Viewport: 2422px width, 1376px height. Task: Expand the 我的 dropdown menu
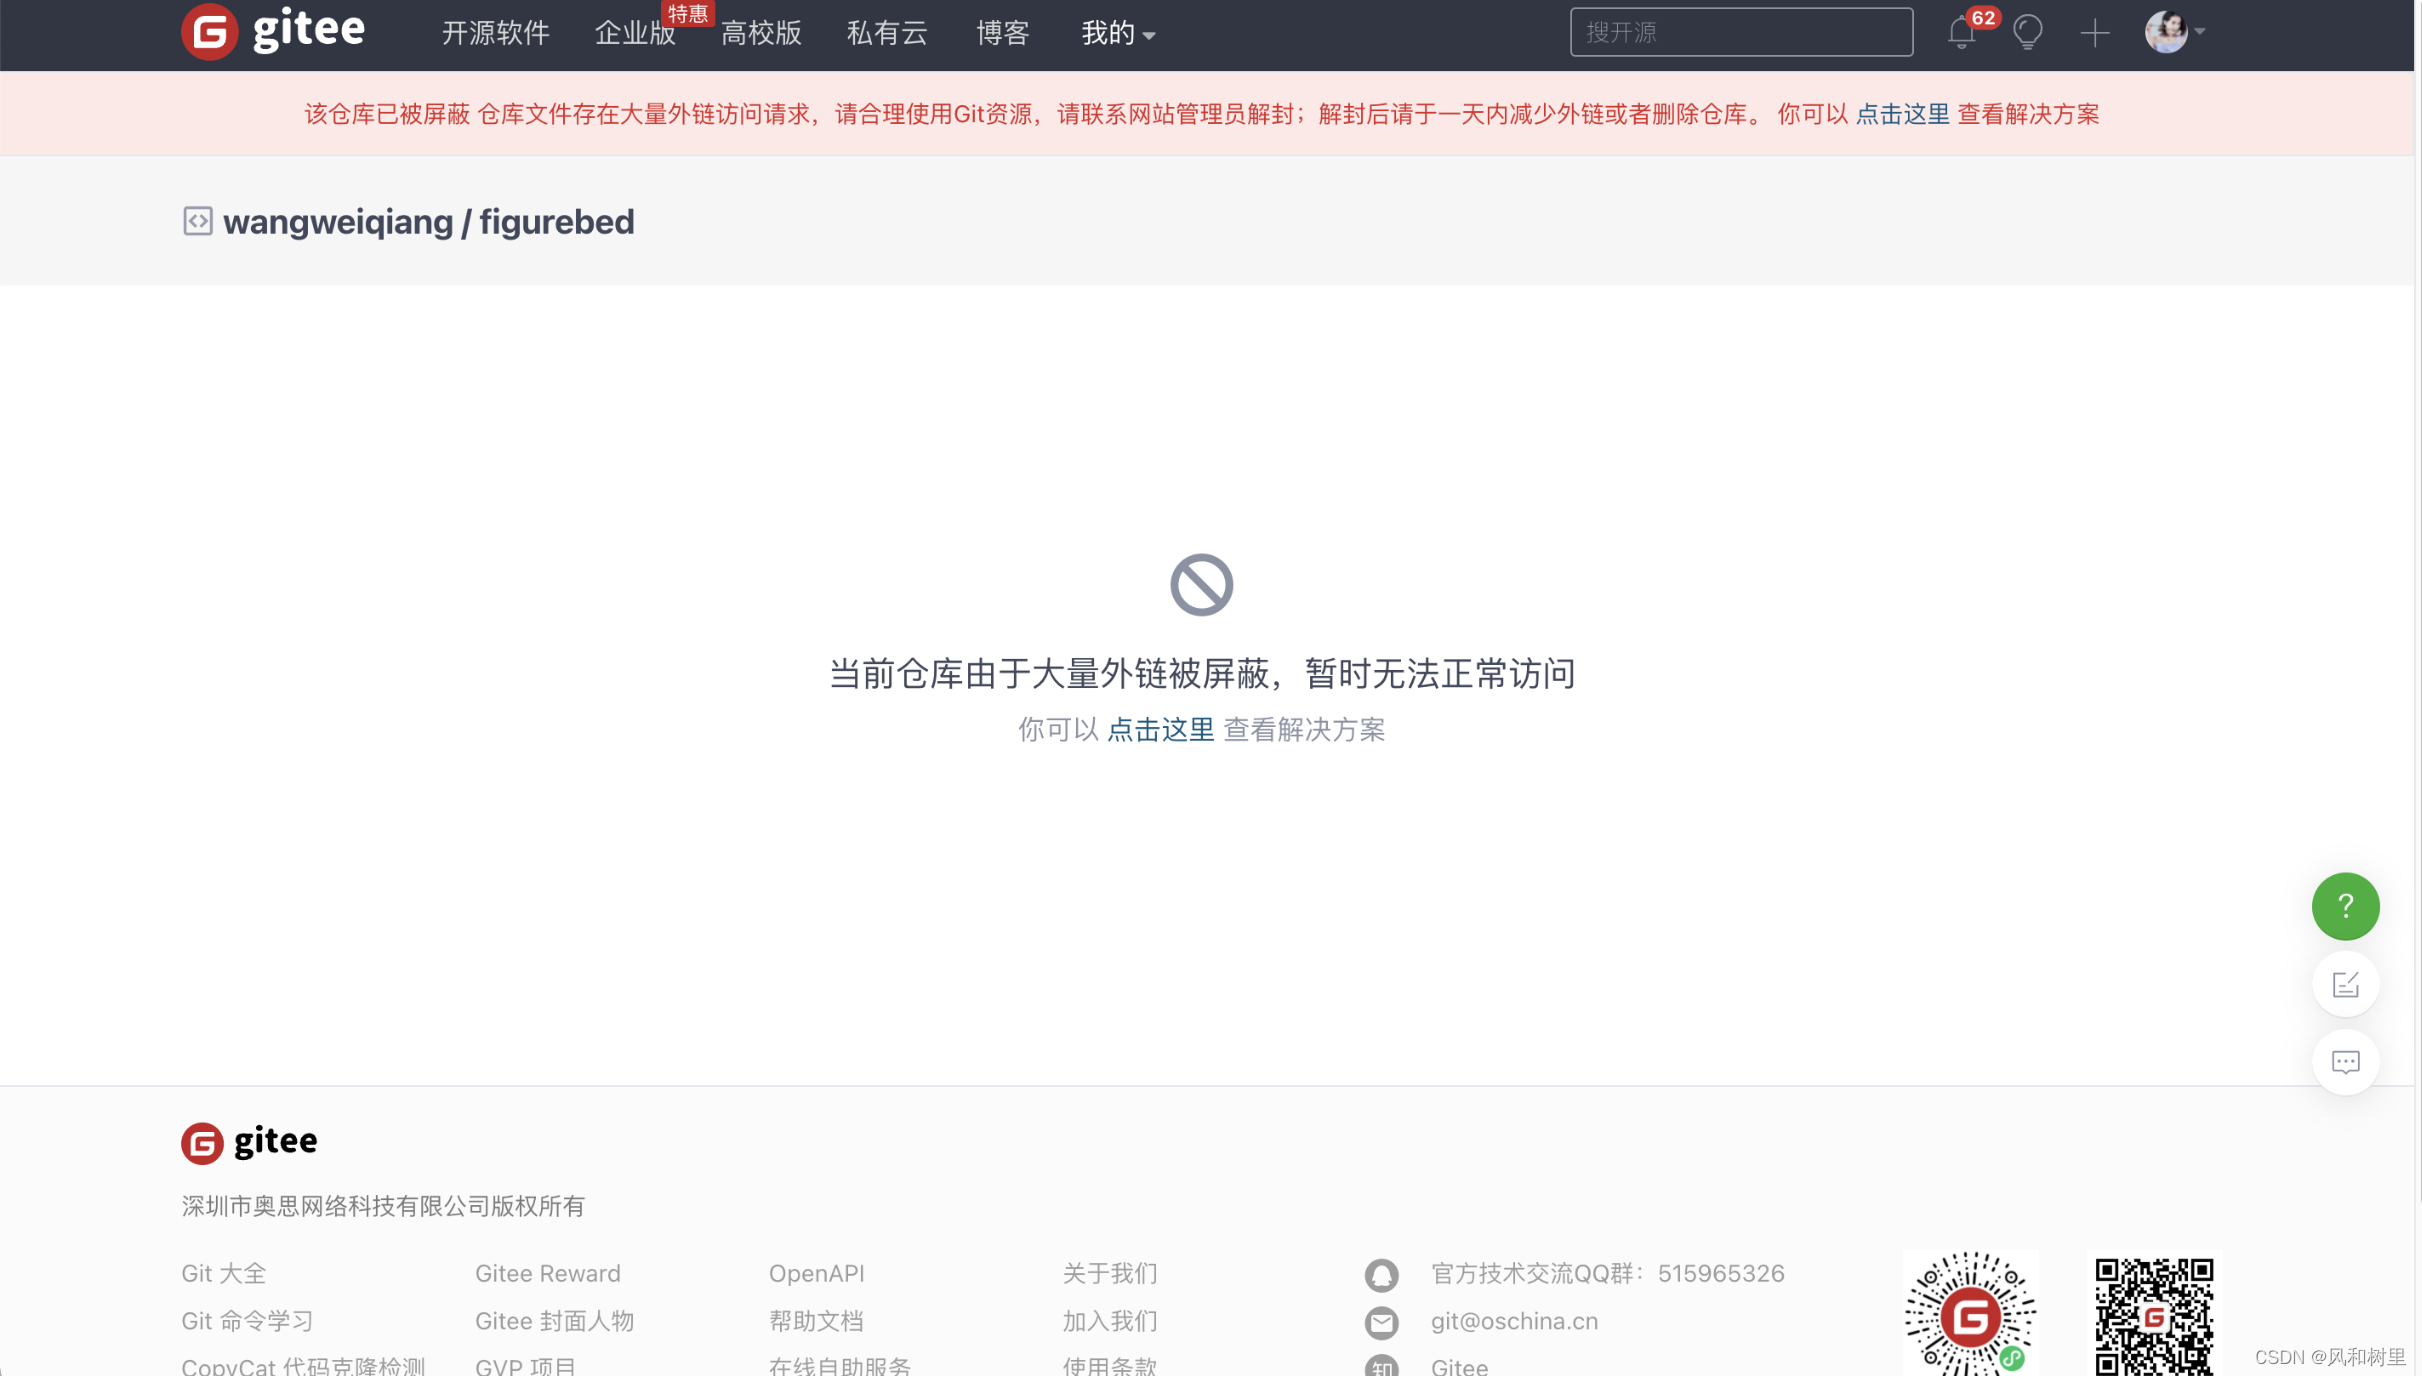point(1118,33)
